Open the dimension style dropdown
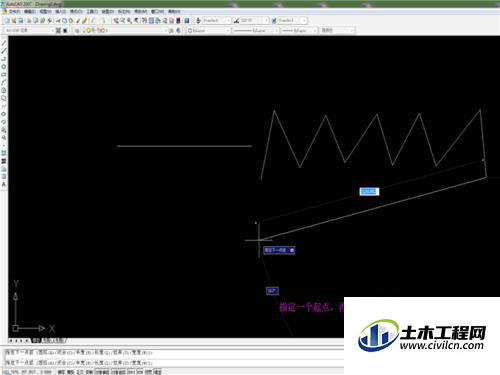This screenshot has height=375, width=500. pyautogui.click(x=254, y=21)
